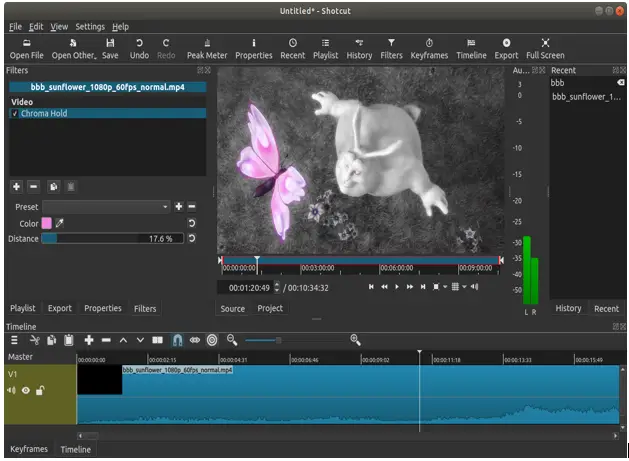
Task: Uncheck the Chroma Hold filter checkbox
Action: pyautogui.click(x=15, y=114)
